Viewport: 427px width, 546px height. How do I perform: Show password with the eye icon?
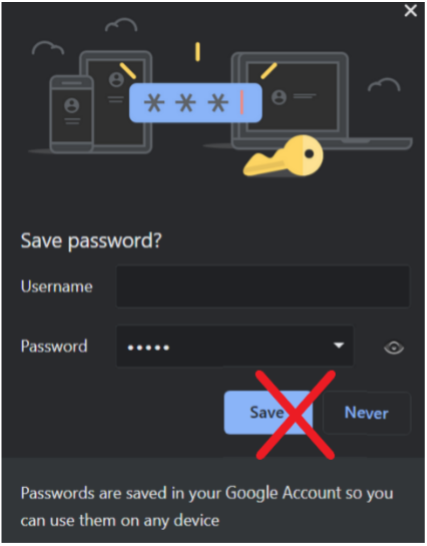click(x=394, y=347)
